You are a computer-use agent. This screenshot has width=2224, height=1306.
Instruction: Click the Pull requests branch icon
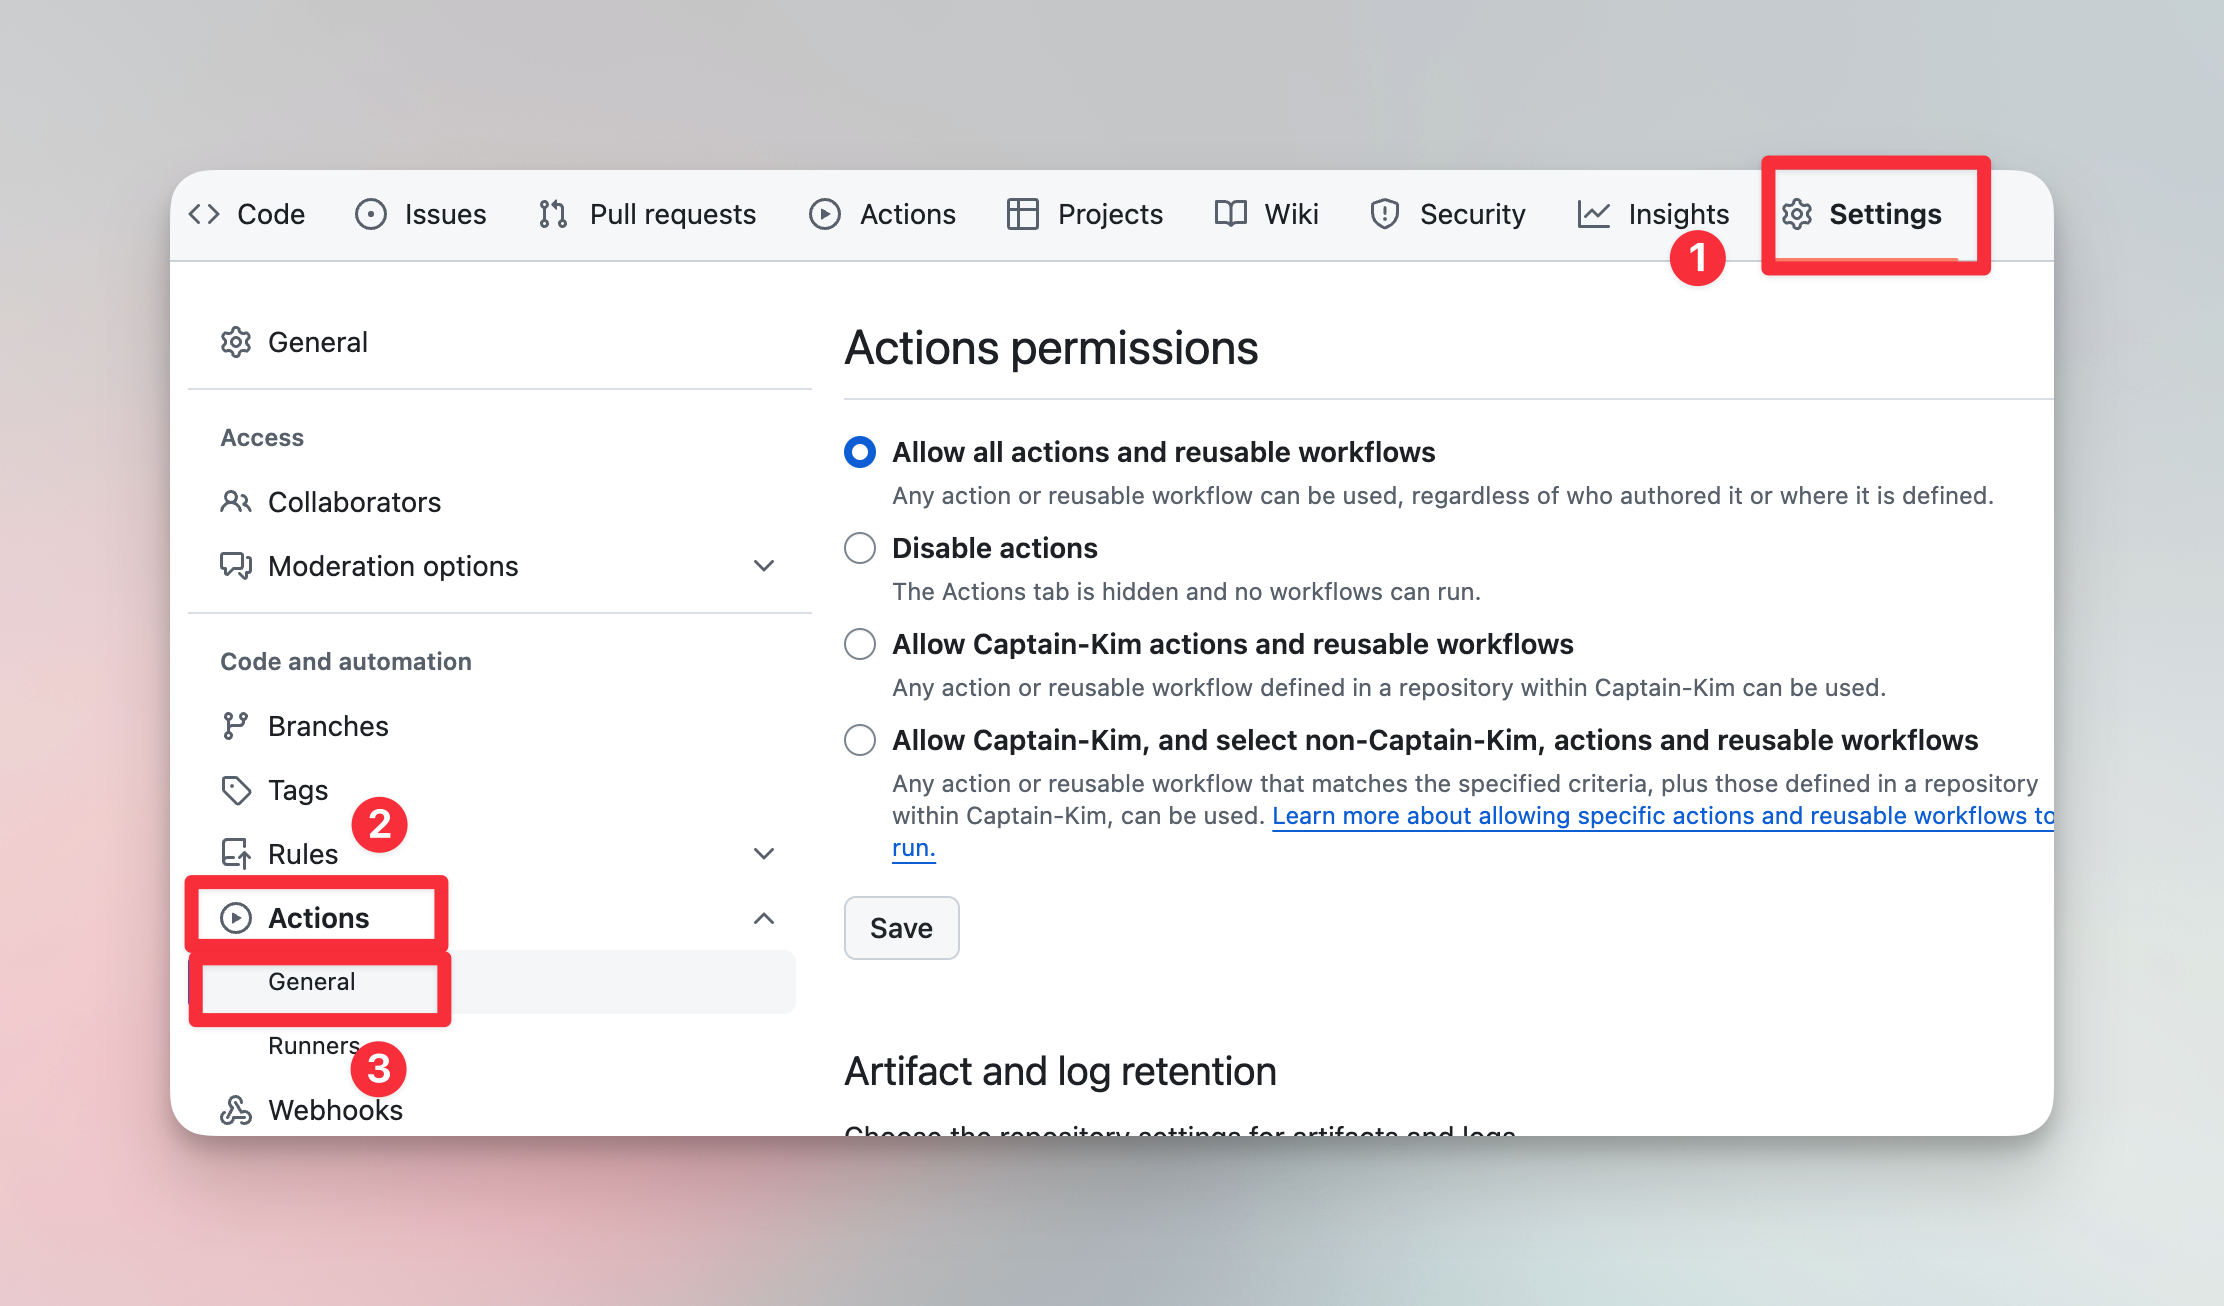(553, 214)
